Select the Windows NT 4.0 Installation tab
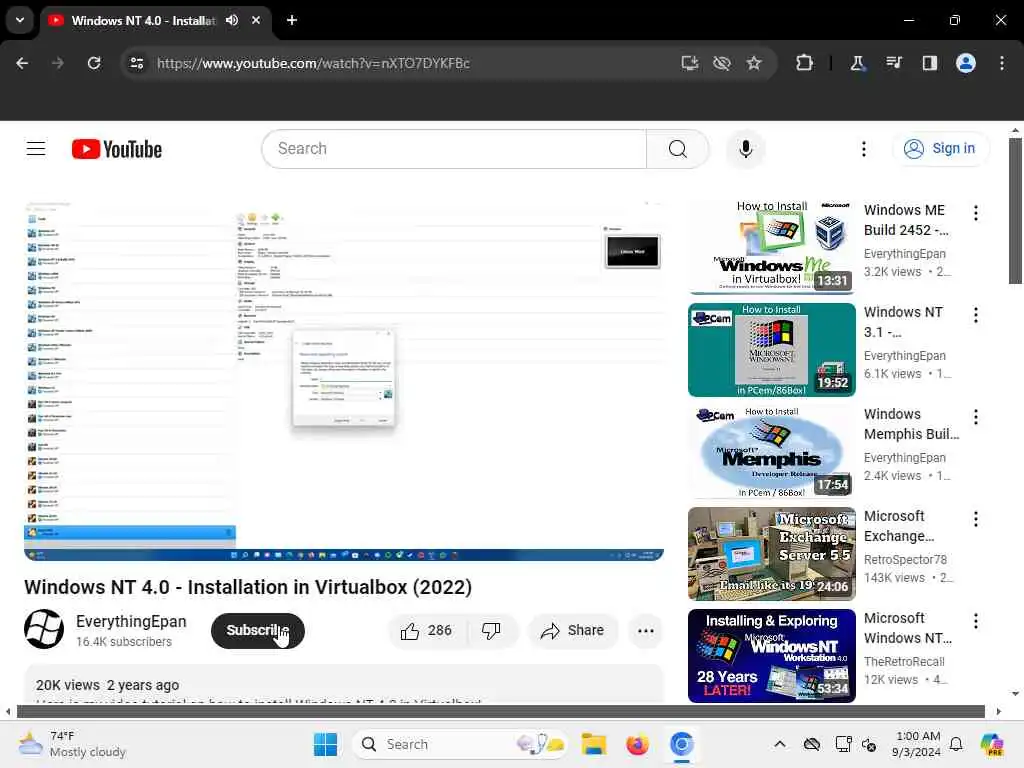Image resolution: width=1024 pixels, height=768 pixels. [x=144, y=21]
